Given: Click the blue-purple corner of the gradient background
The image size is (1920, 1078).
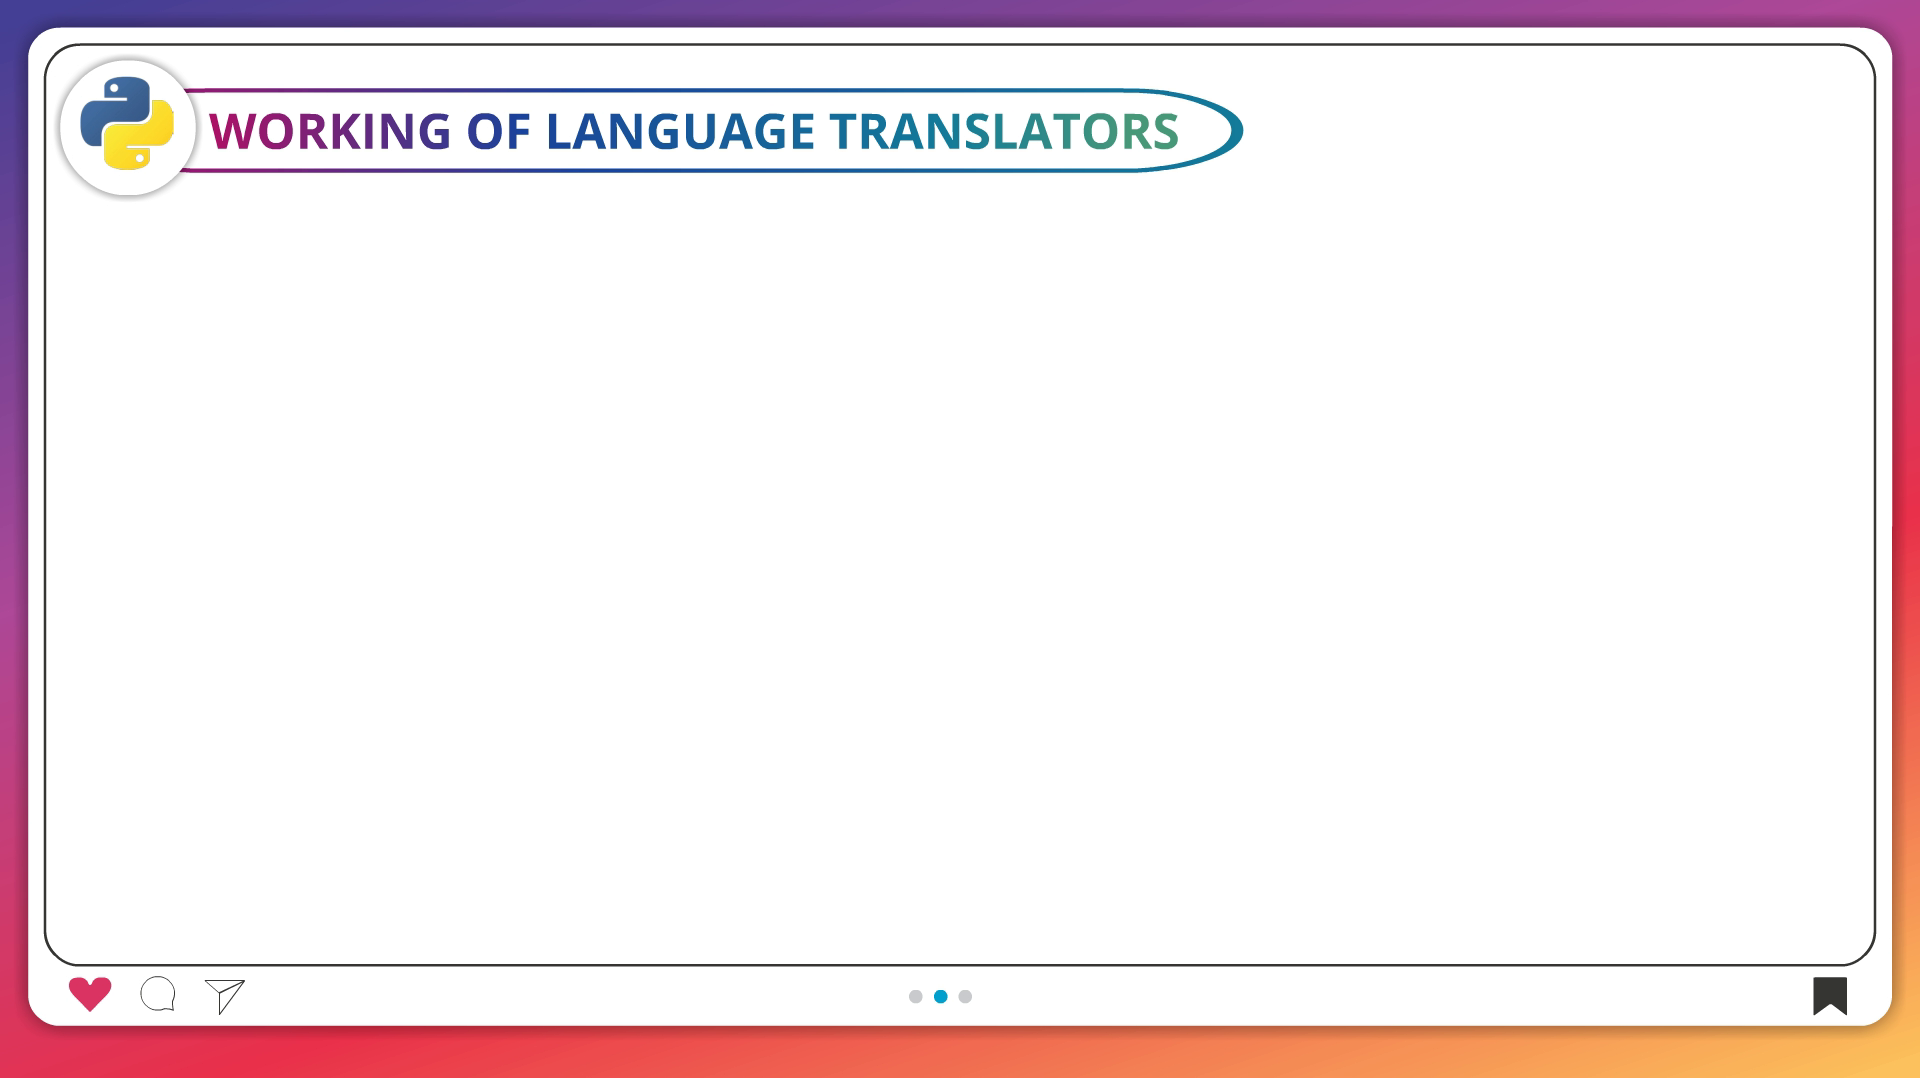Looking at the screenshot, I should coord(12,12).
